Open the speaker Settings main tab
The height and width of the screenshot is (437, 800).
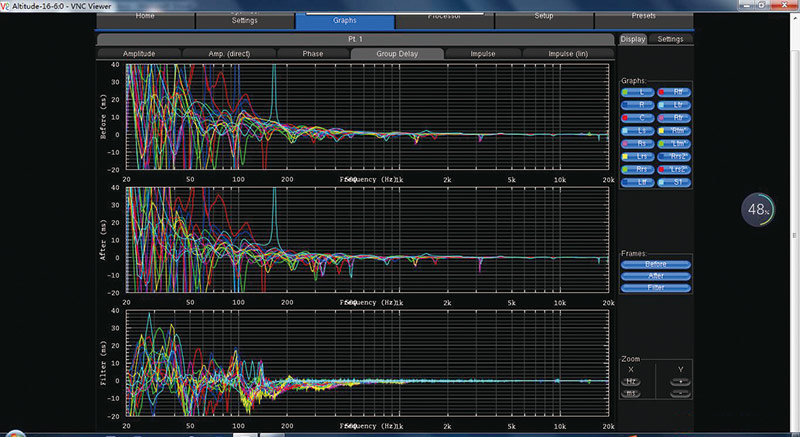[245, 19]
